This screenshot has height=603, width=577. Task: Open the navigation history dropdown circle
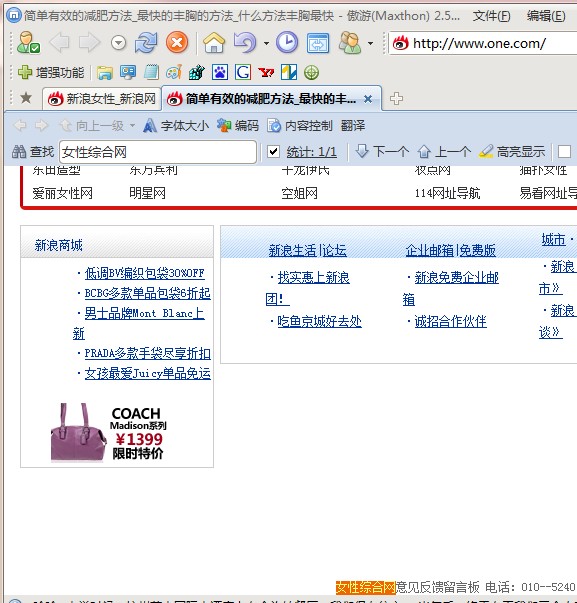pos(118,43)
